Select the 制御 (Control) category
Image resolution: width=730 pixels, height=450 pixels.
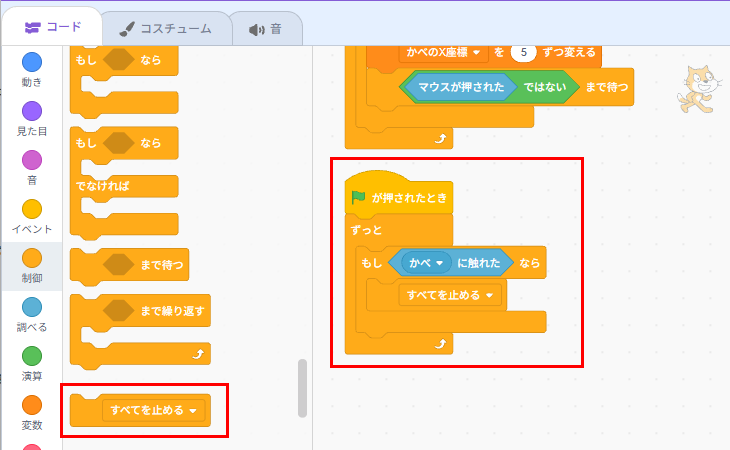click(31, 258)
